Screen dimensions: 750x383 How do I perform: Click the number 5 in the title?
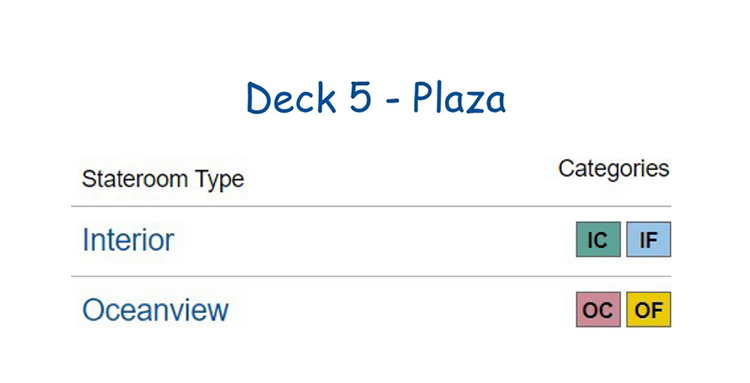click(x=360, y=98)
